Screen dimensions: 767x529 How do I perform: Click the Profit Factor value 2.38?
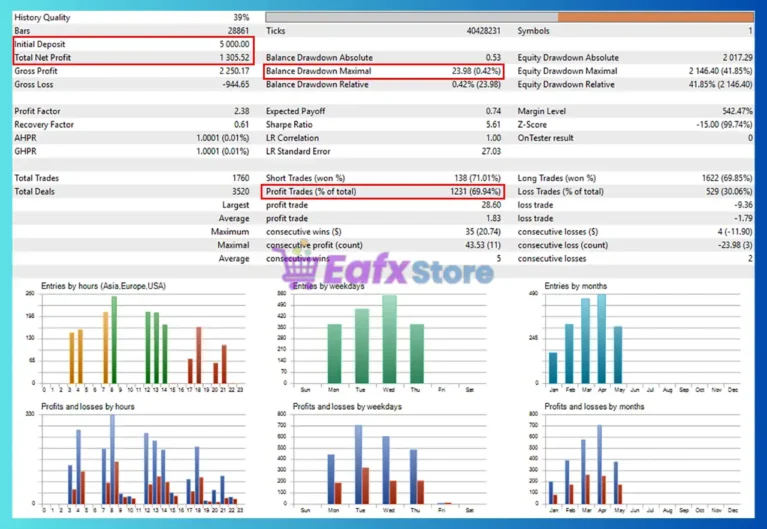pyautogui.click(x=242, y=111)
